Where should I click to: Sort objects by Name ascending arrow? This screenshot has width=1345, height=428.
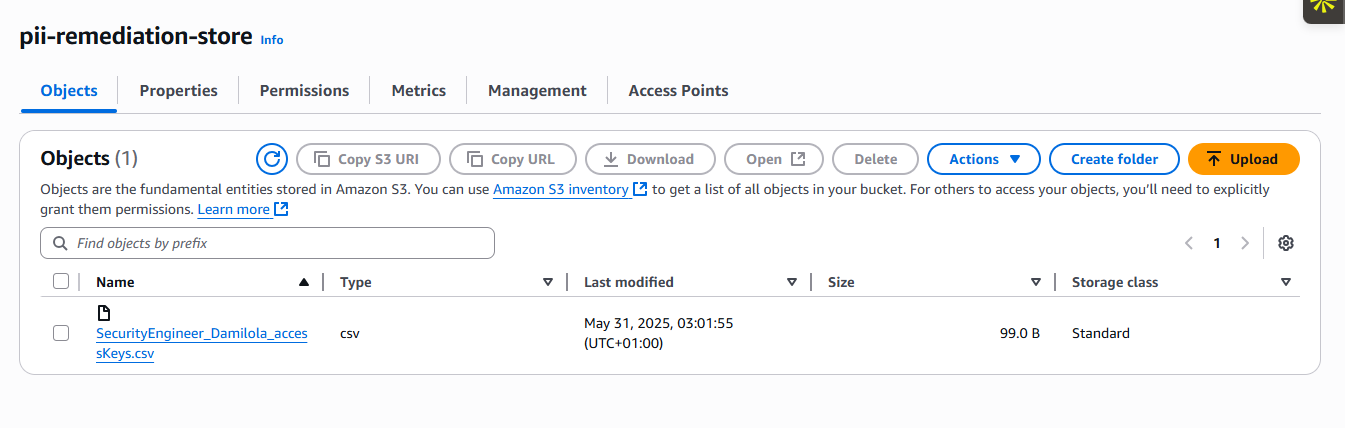[304, 282]
